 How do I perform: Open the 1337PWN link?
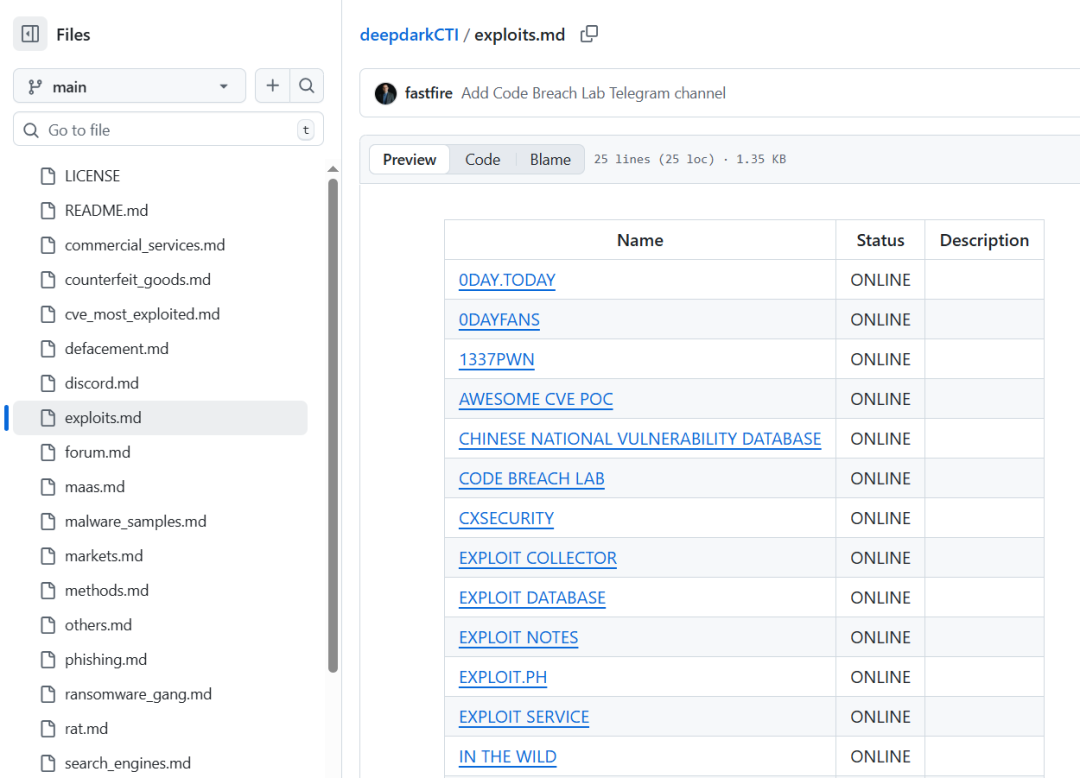pyautogui.click(x=497, y=359)
